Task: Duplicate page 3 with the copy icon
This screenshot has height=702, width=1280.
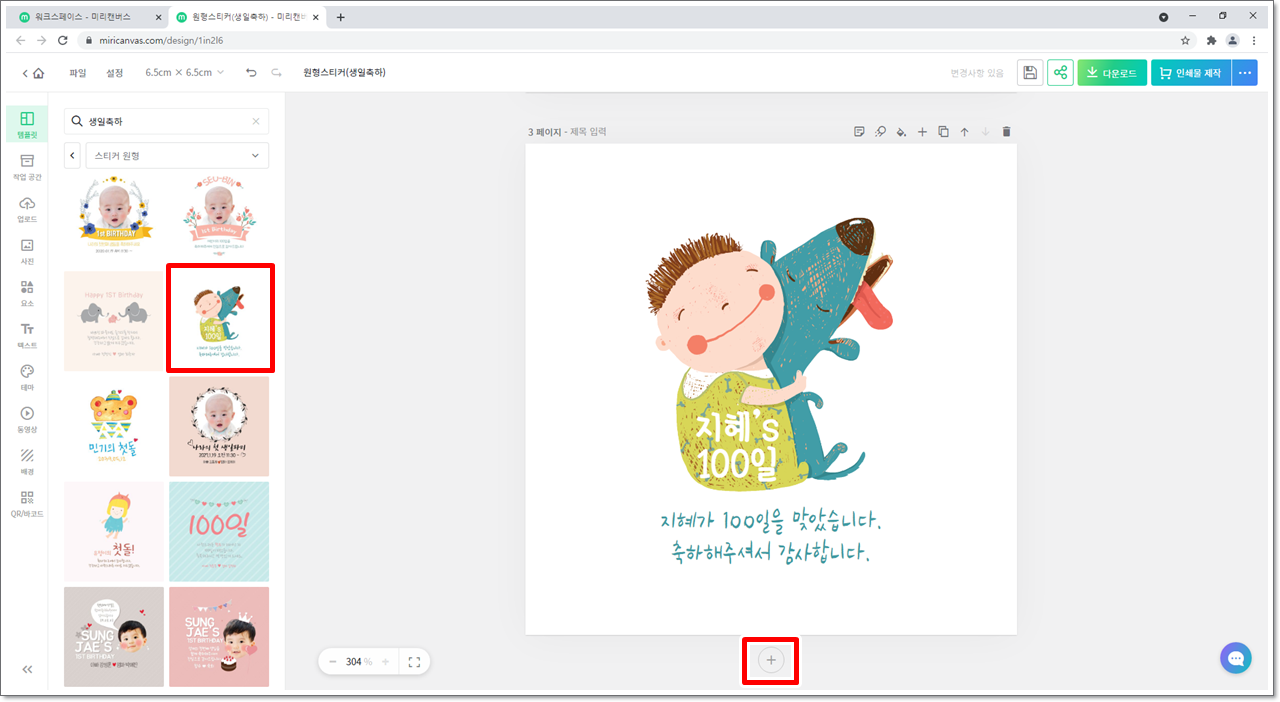Action: [943, 131]
